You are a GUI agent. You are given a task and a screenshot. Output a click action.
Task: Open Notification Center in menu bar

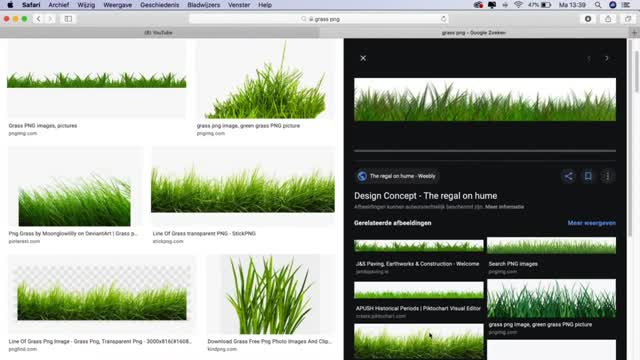pyautogui.click(x=626, y=5)
